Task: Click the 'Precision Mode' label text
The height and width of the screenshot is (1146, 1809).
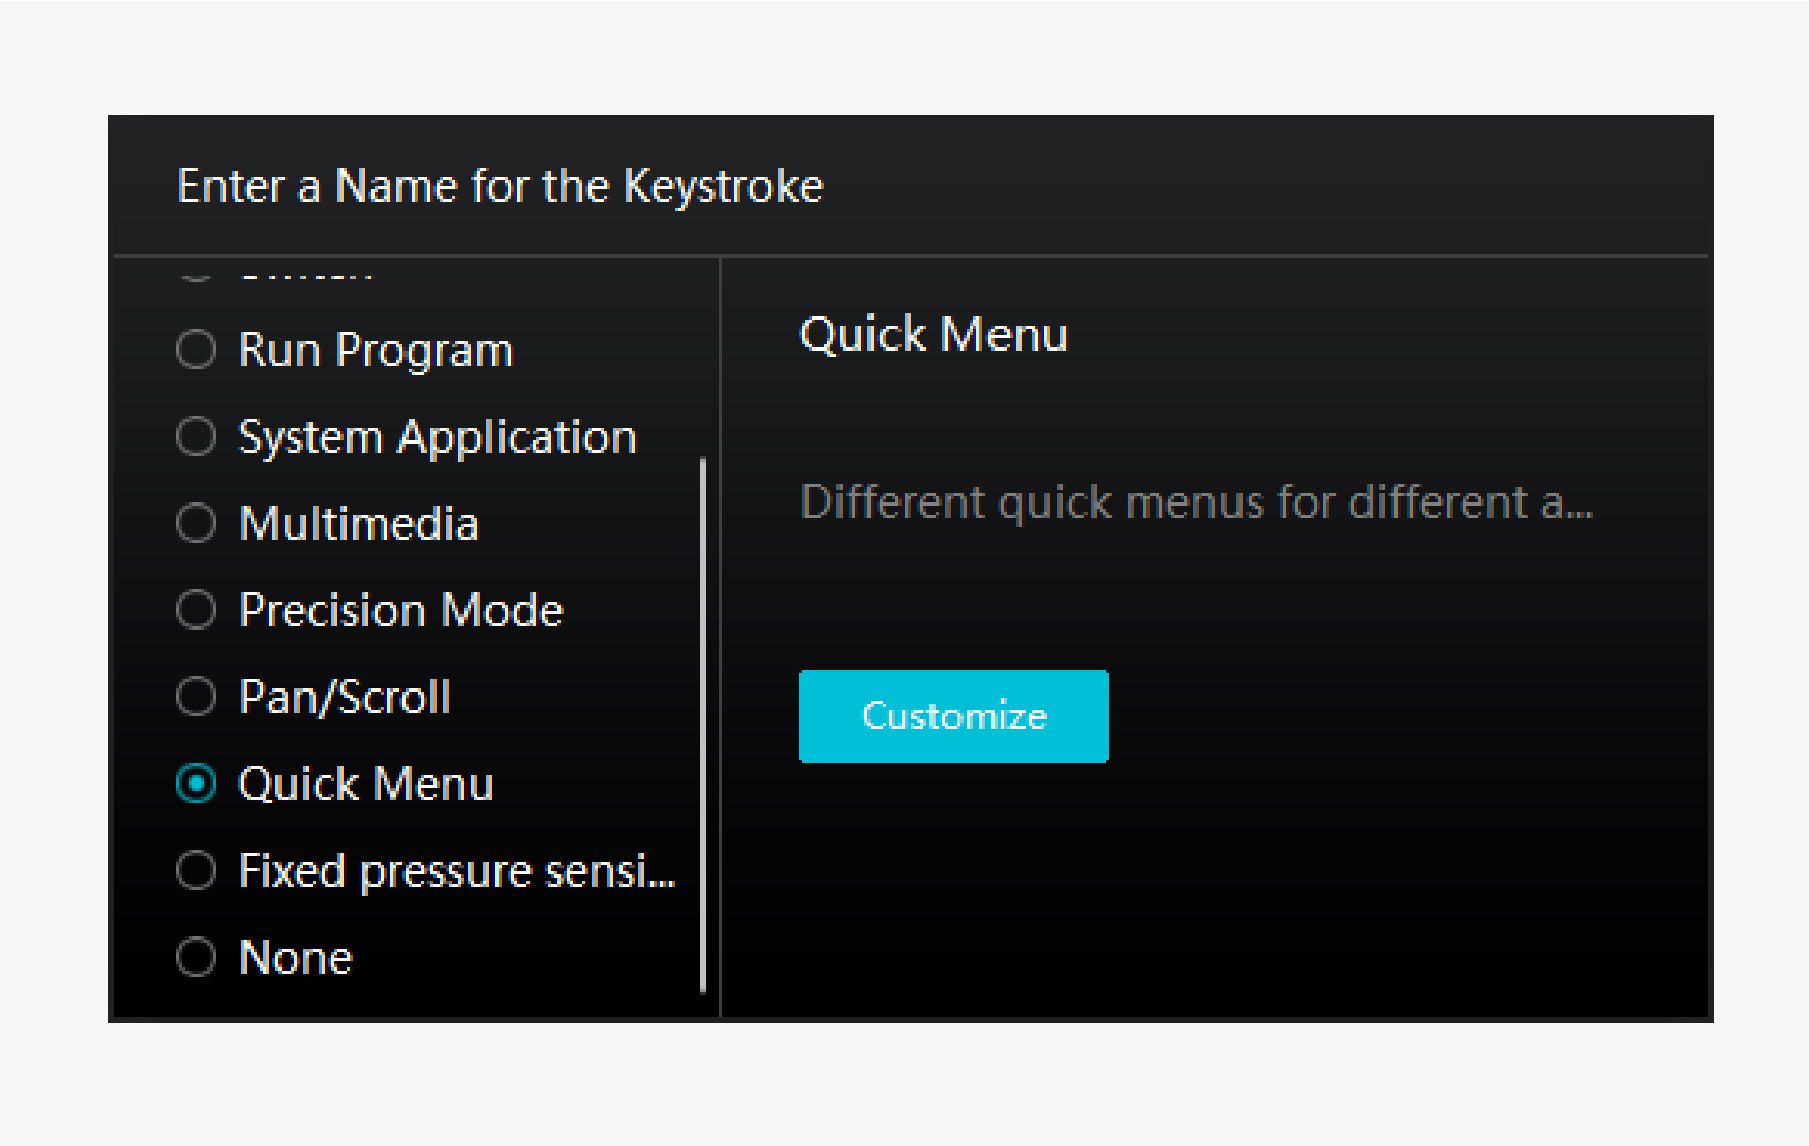Action: 401,610
